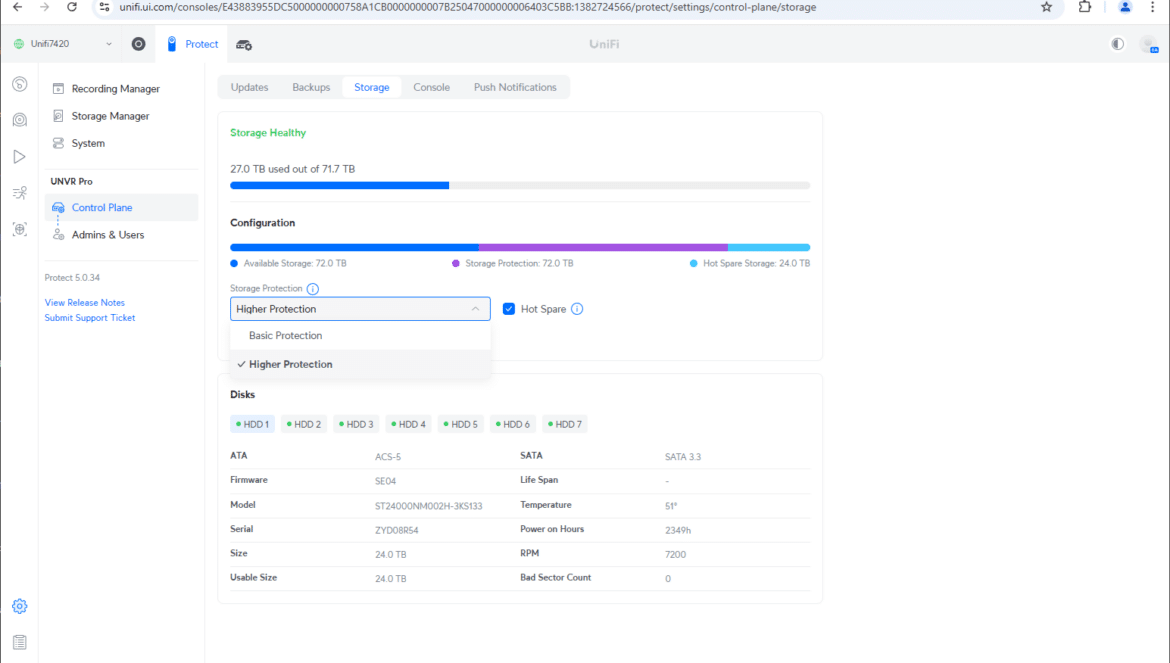1170x663 pixels.
Task: Click the Available Storage: 72.0 TB legend
Action: click(288, 263)
